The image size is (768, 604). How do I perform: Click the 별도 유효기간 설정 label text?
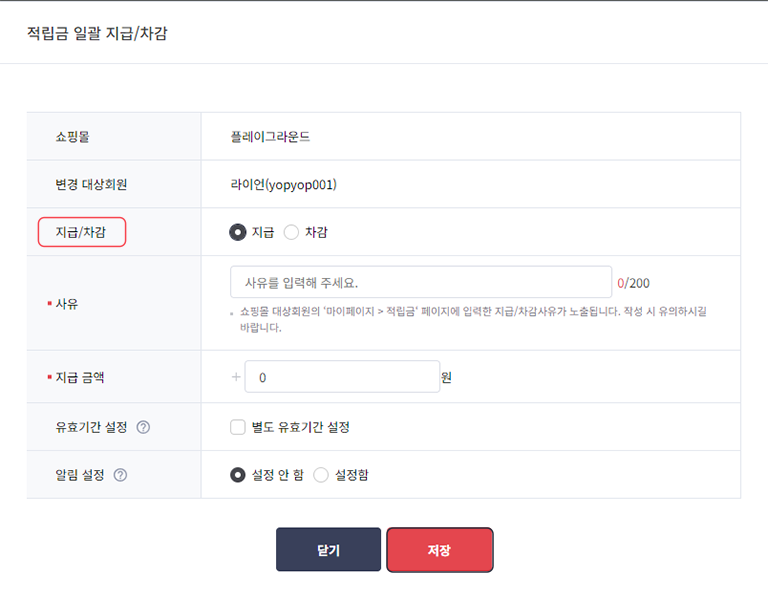tap(301, 427)
